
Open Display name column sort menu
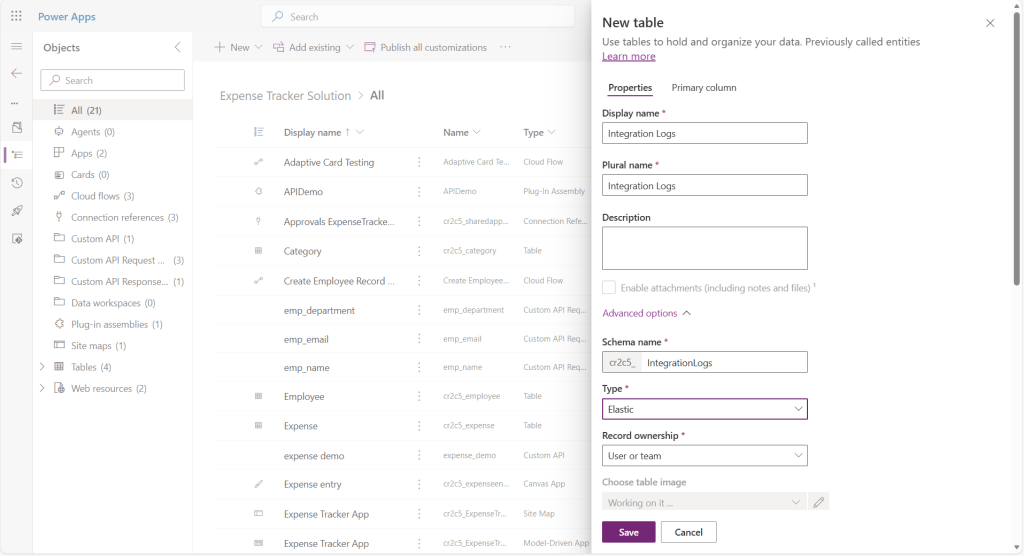pos(359,132)
